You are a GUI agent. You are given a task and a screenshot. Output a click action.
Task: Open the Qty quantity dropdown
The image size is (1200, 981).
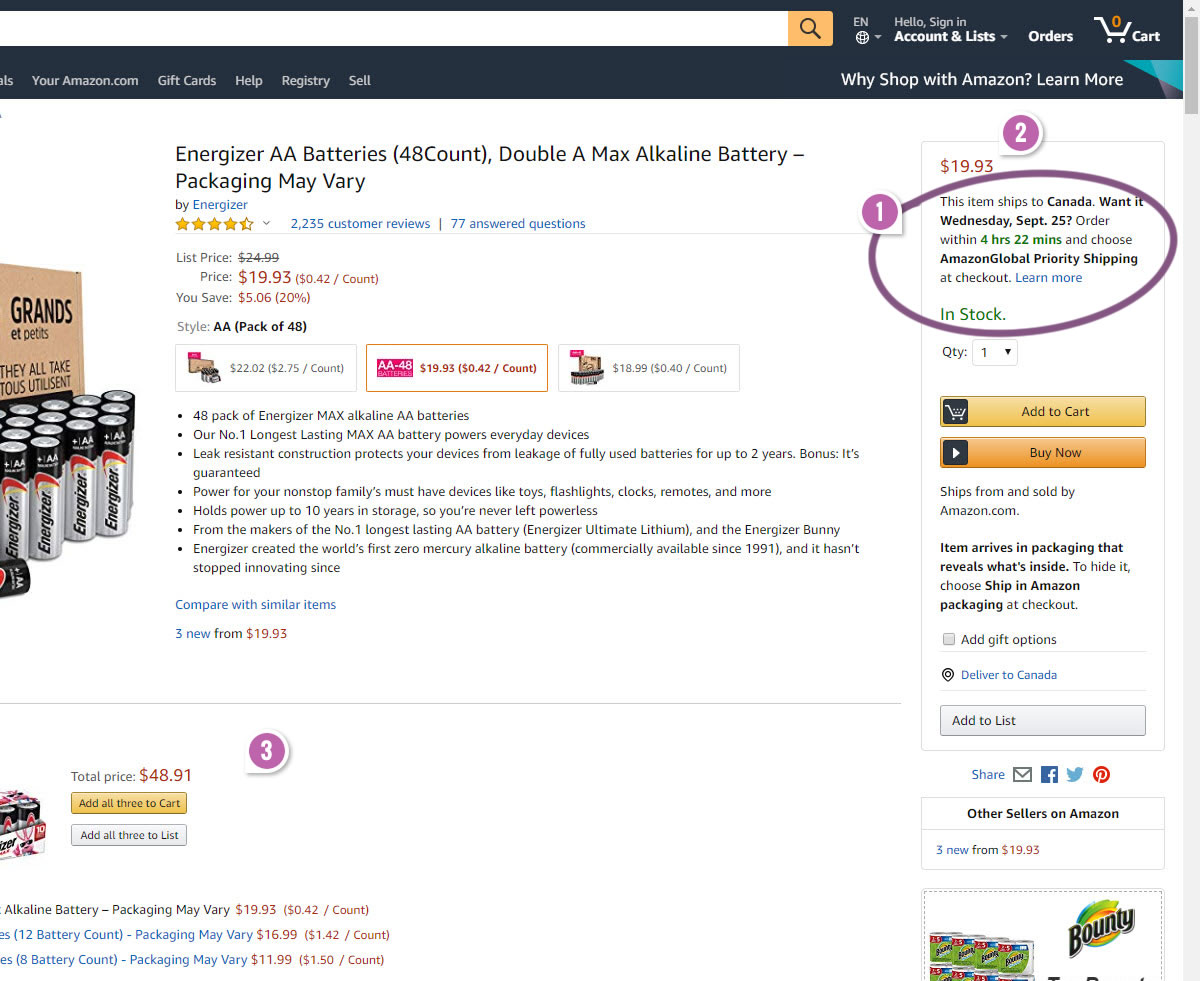click(x=995, y=352)
